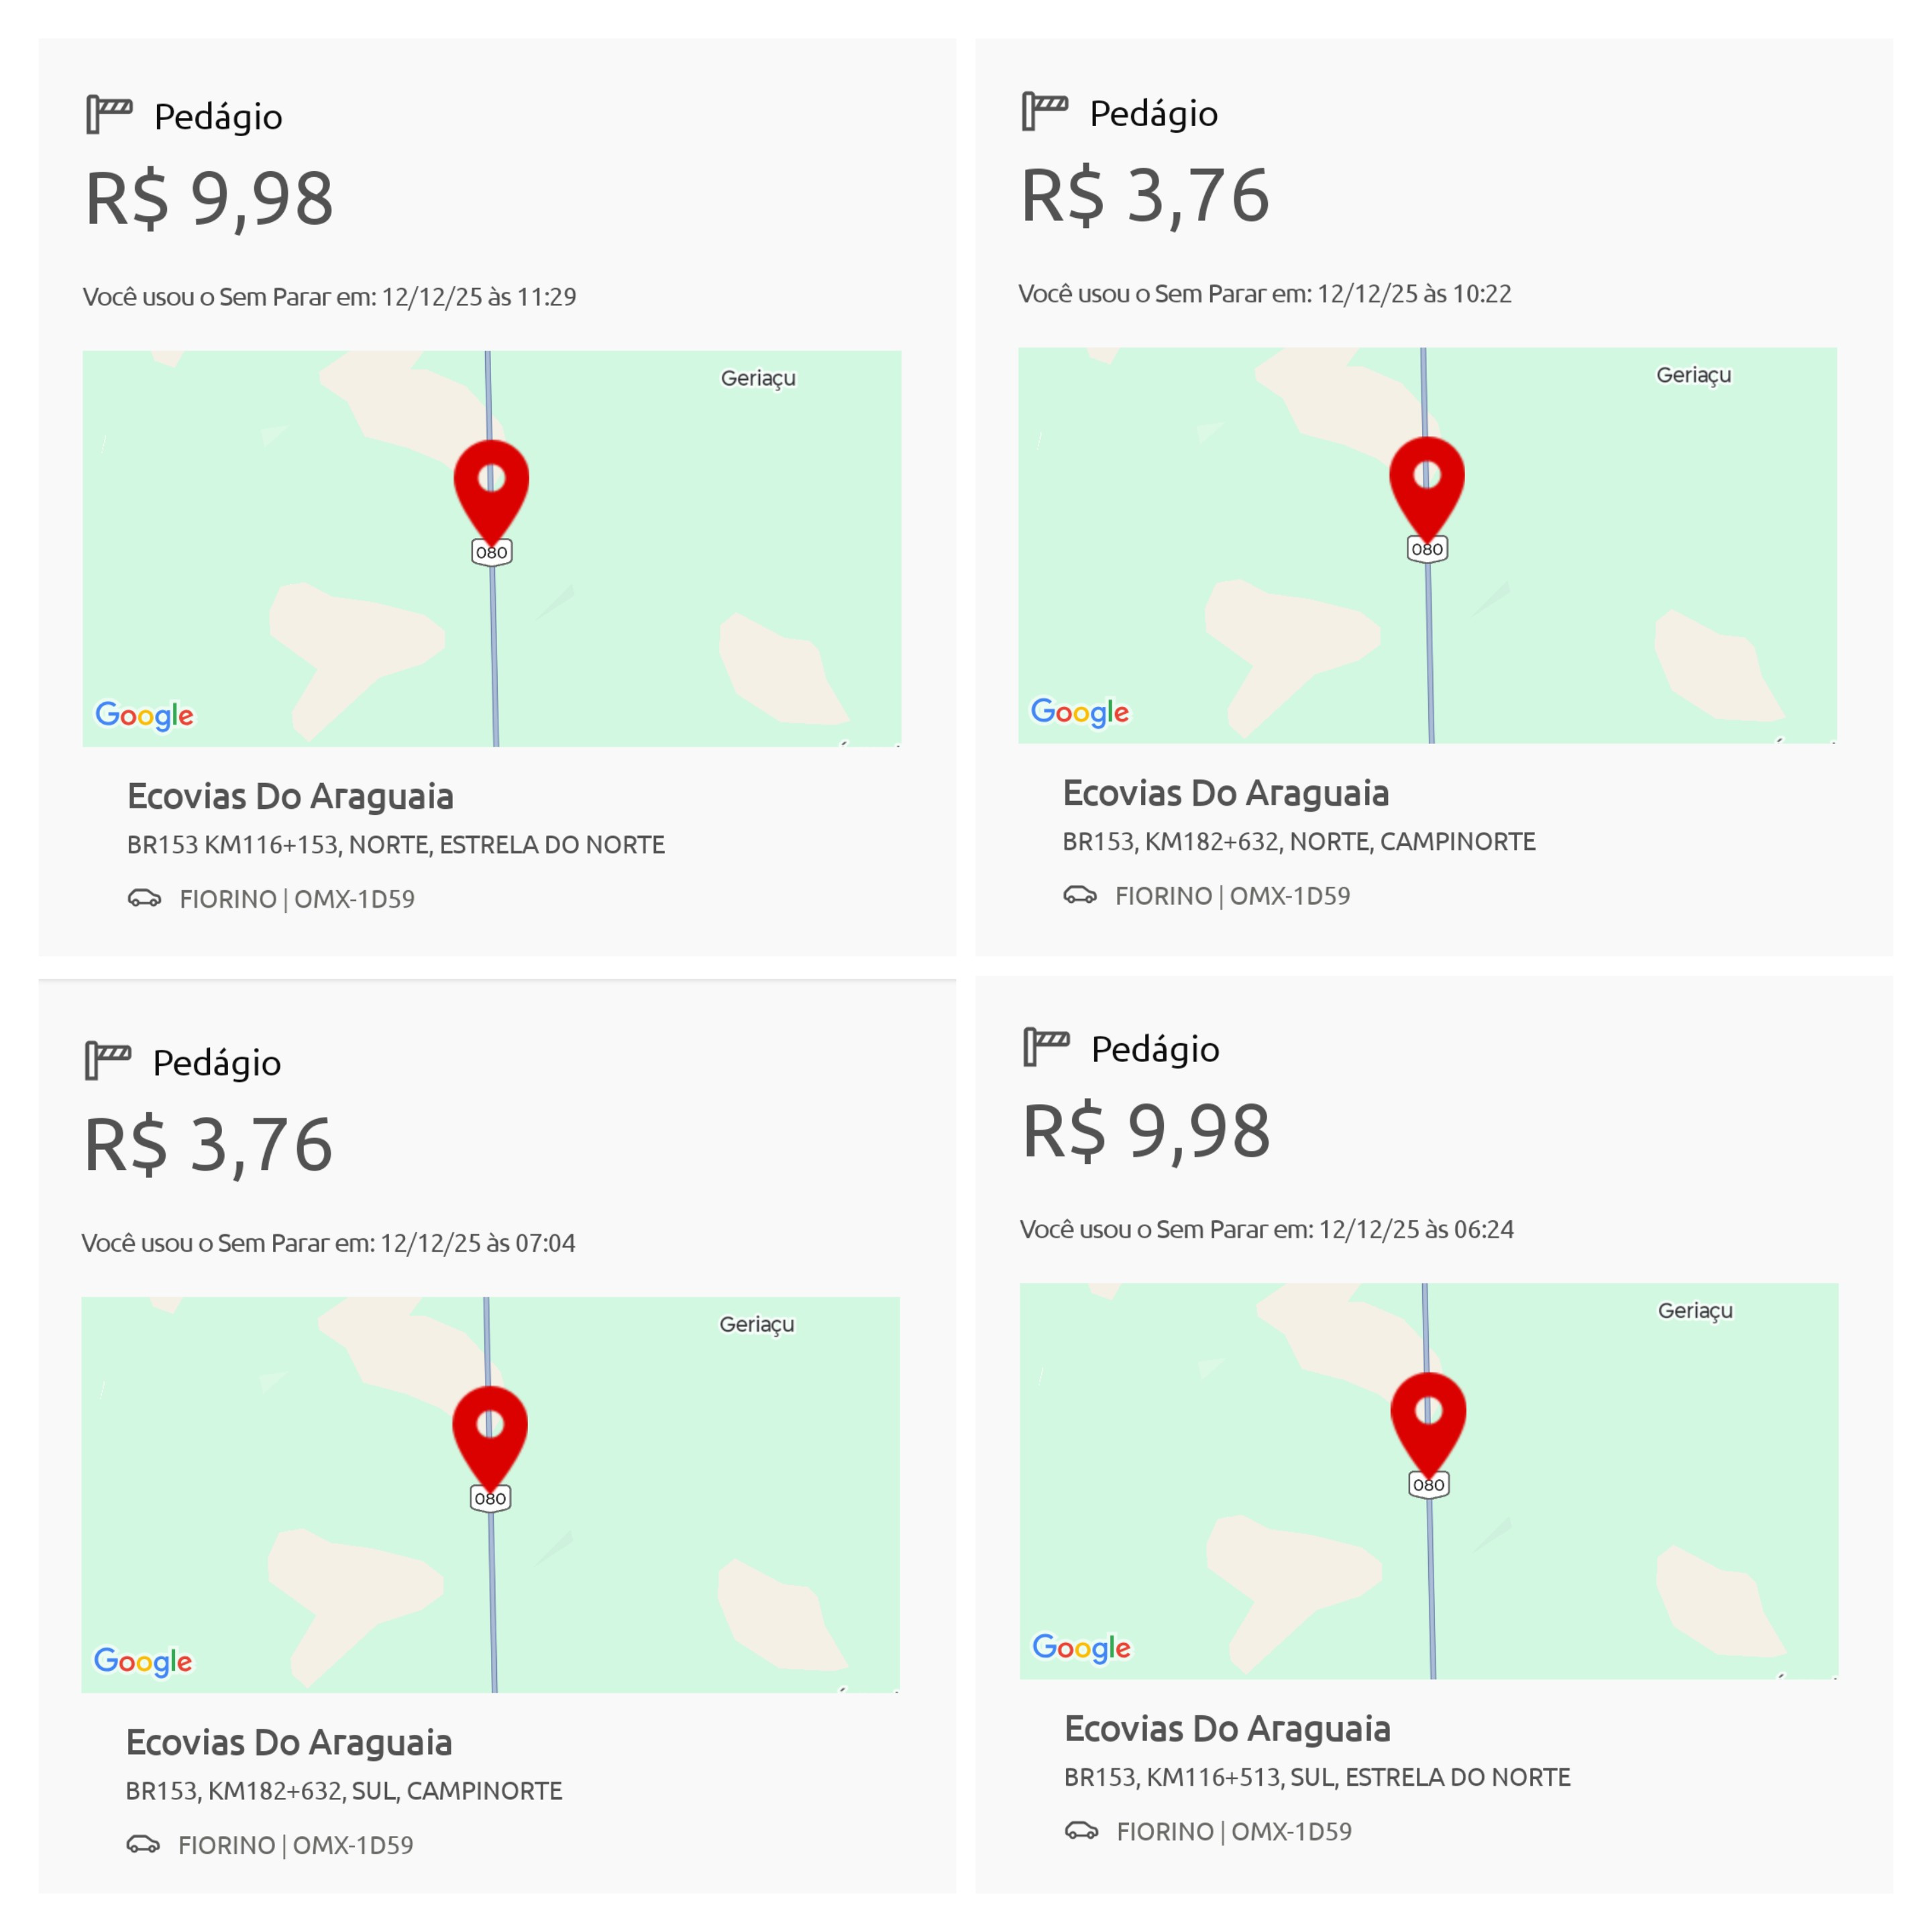Click the toll gate icon in the 06:24 card

coord(1047,1047)
